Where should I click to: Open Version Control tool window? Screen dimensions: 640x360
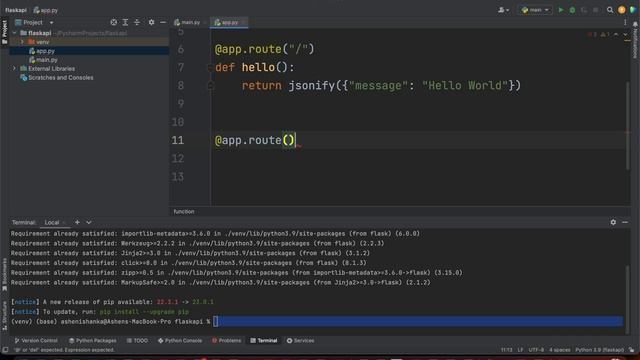click(x=36, y=340)
